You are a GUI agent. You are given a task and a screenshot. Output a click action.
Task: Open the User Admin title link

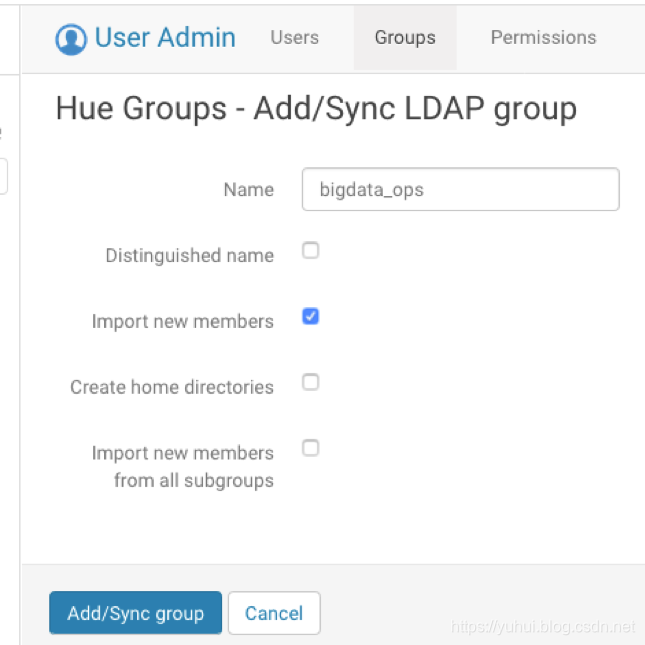click(x=165, y=37)
